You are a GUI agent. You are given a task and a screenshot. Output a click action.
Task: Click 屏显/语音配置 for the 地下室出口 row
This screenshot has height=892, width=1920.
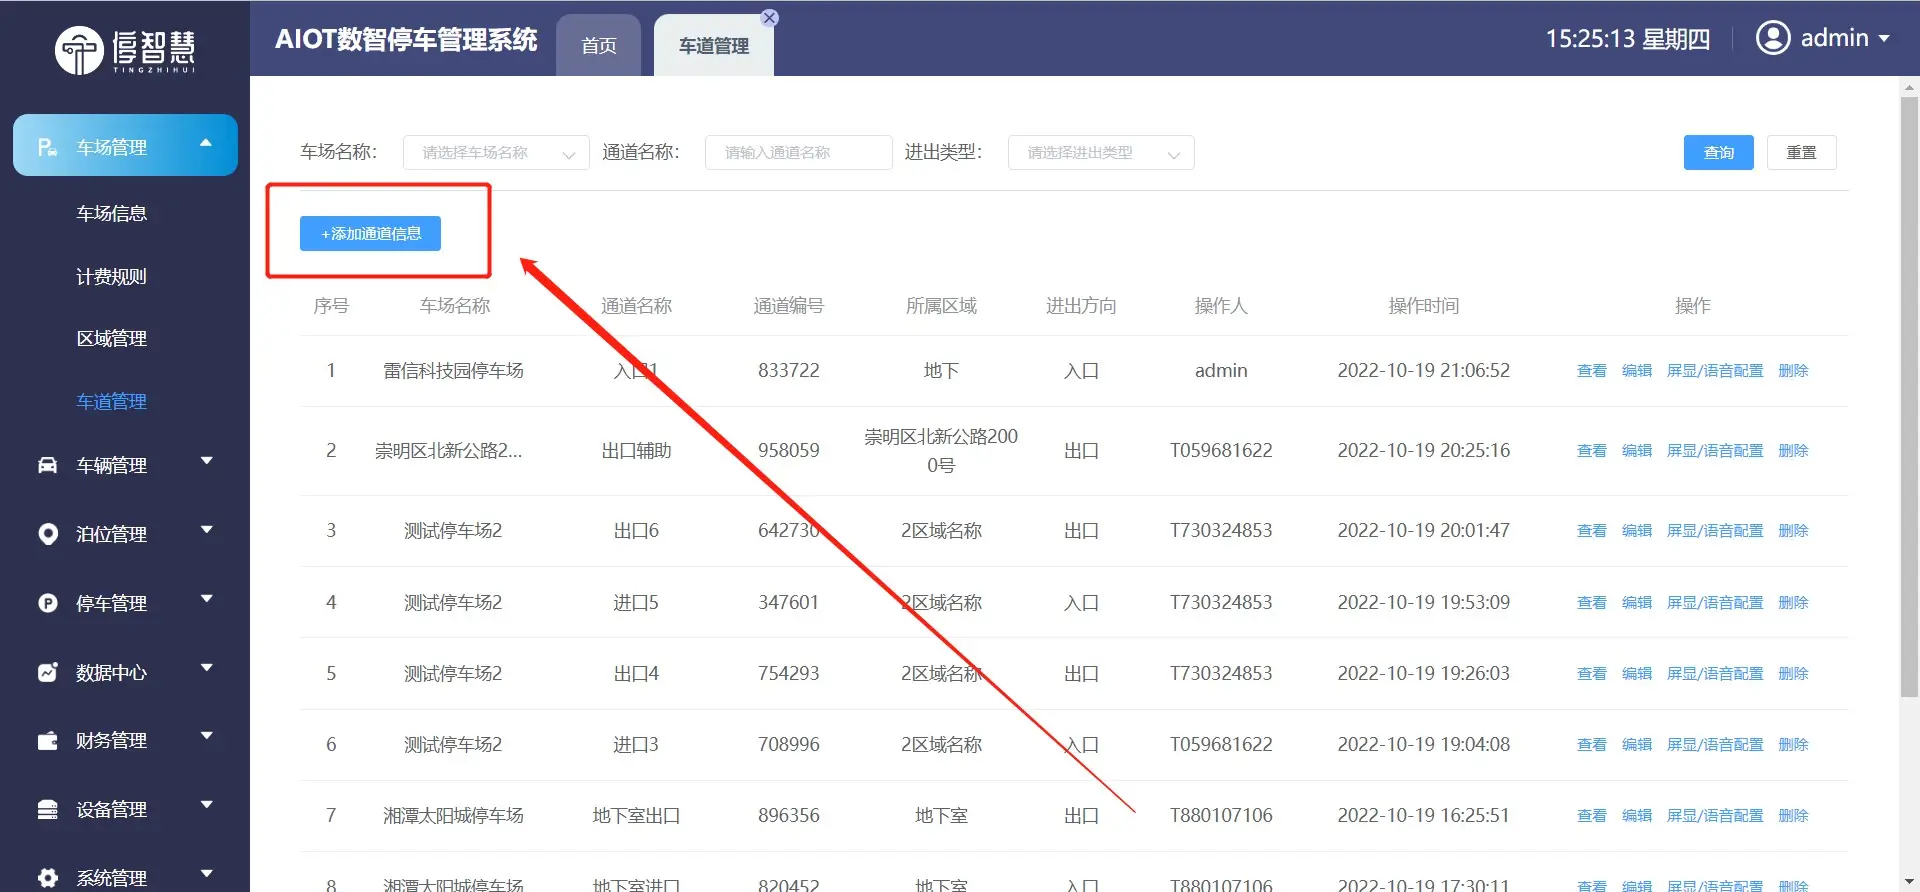coord(1714,815)
